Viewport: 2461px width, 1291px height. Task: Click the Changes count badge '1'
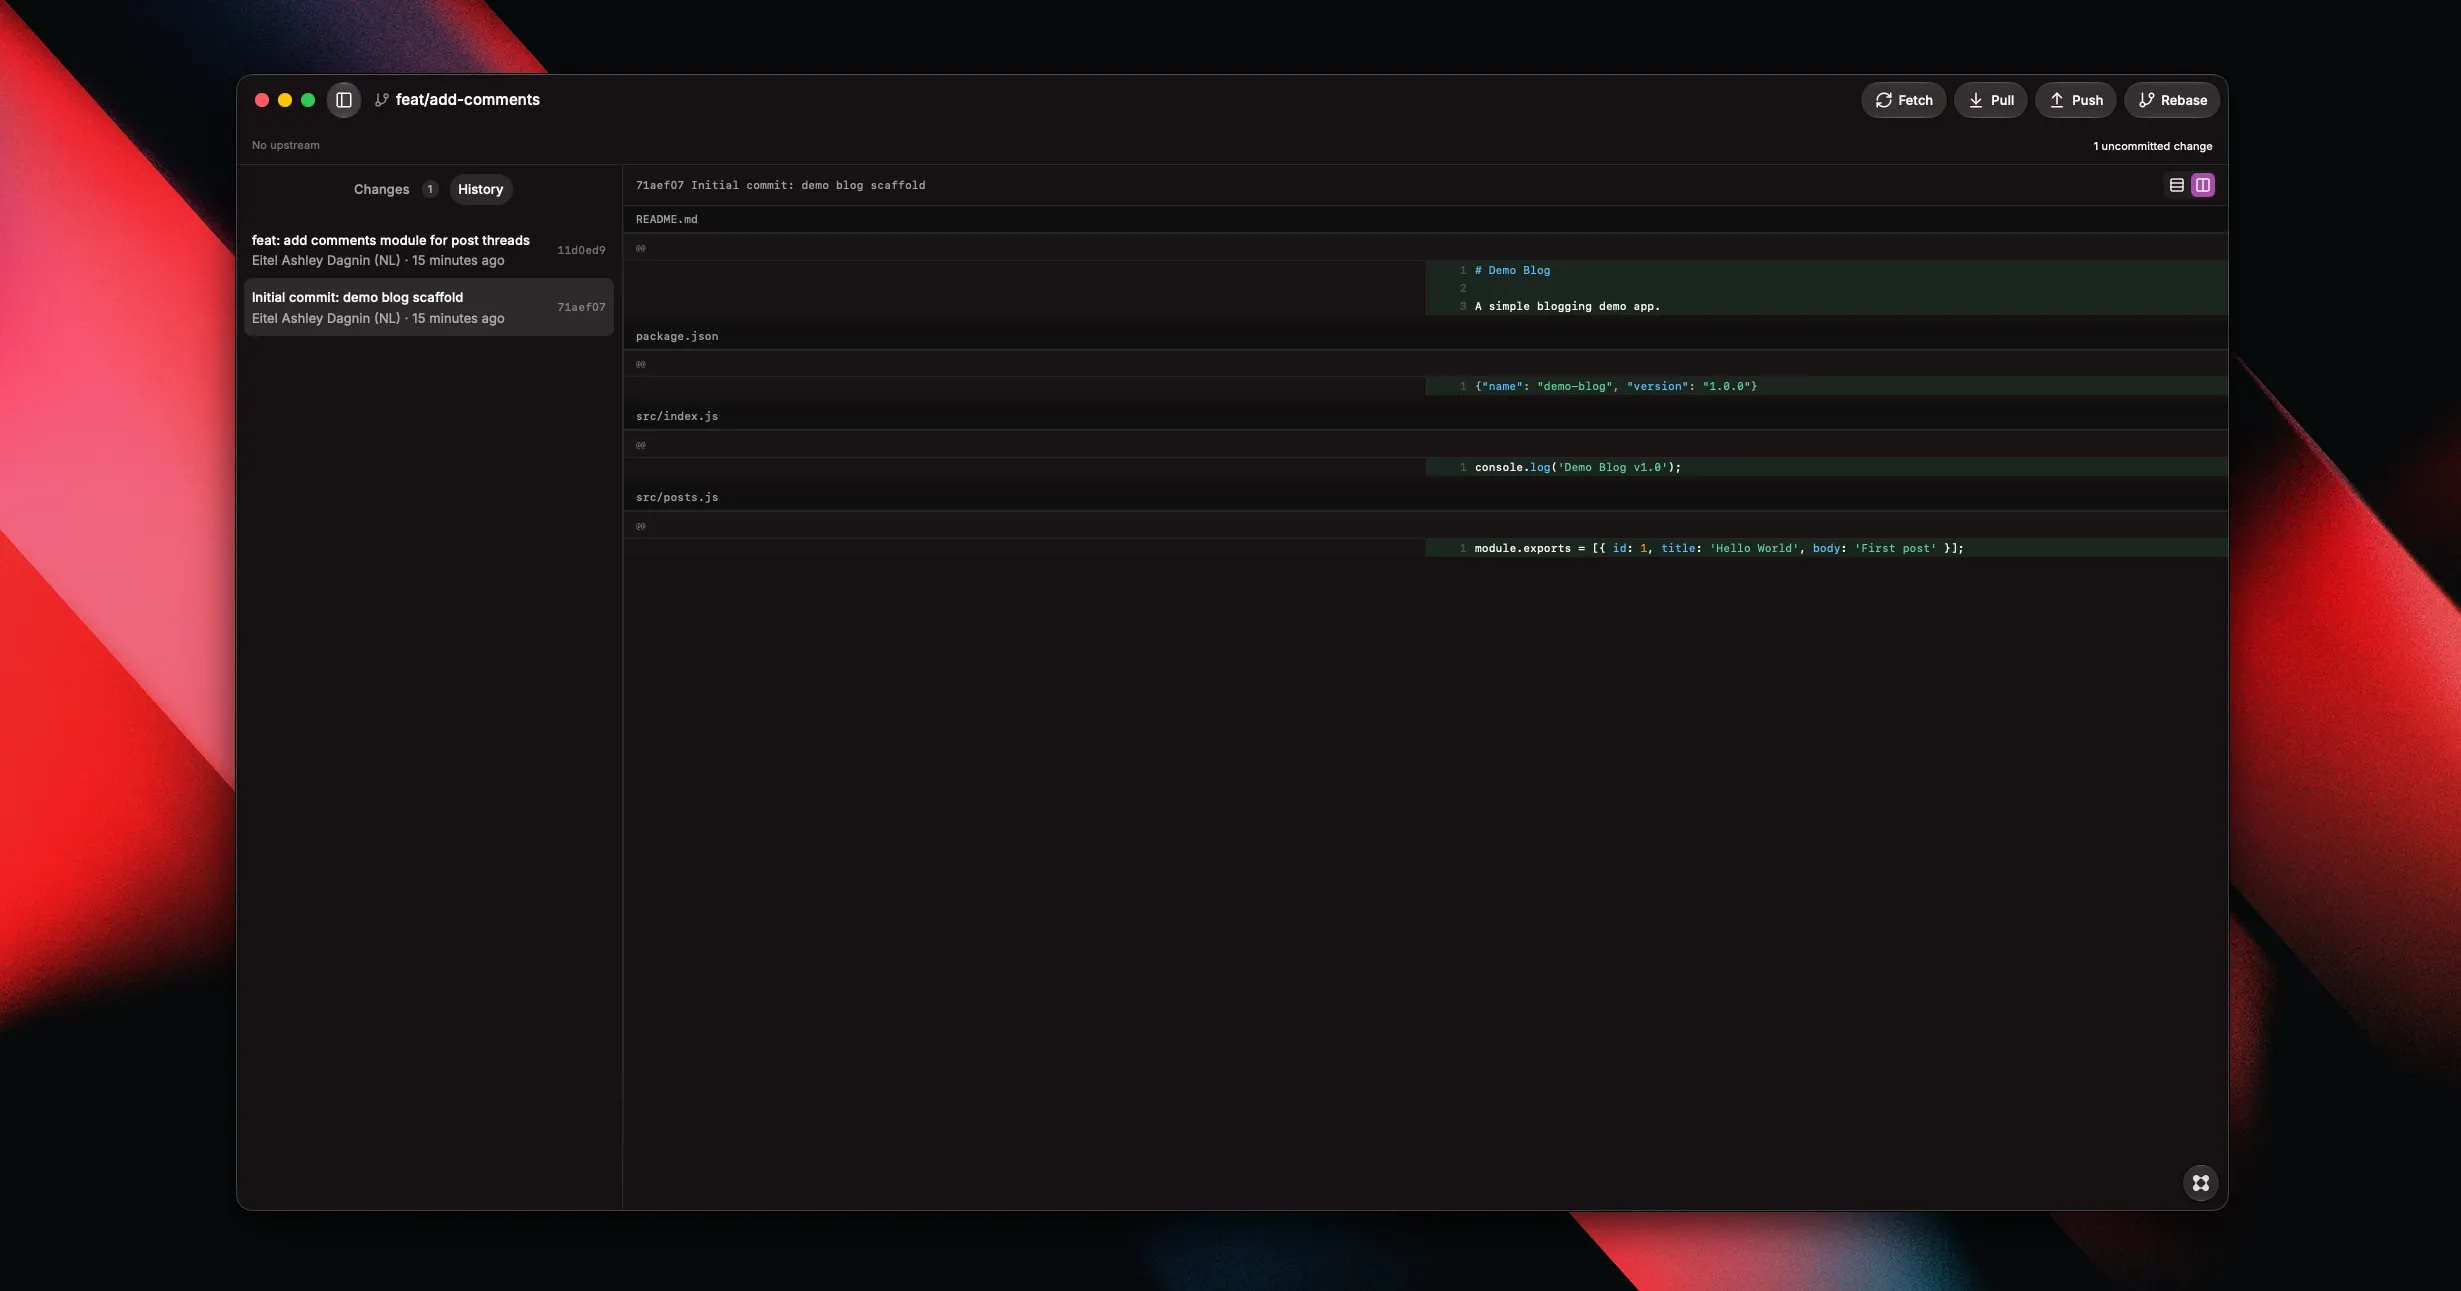(430, 189)
